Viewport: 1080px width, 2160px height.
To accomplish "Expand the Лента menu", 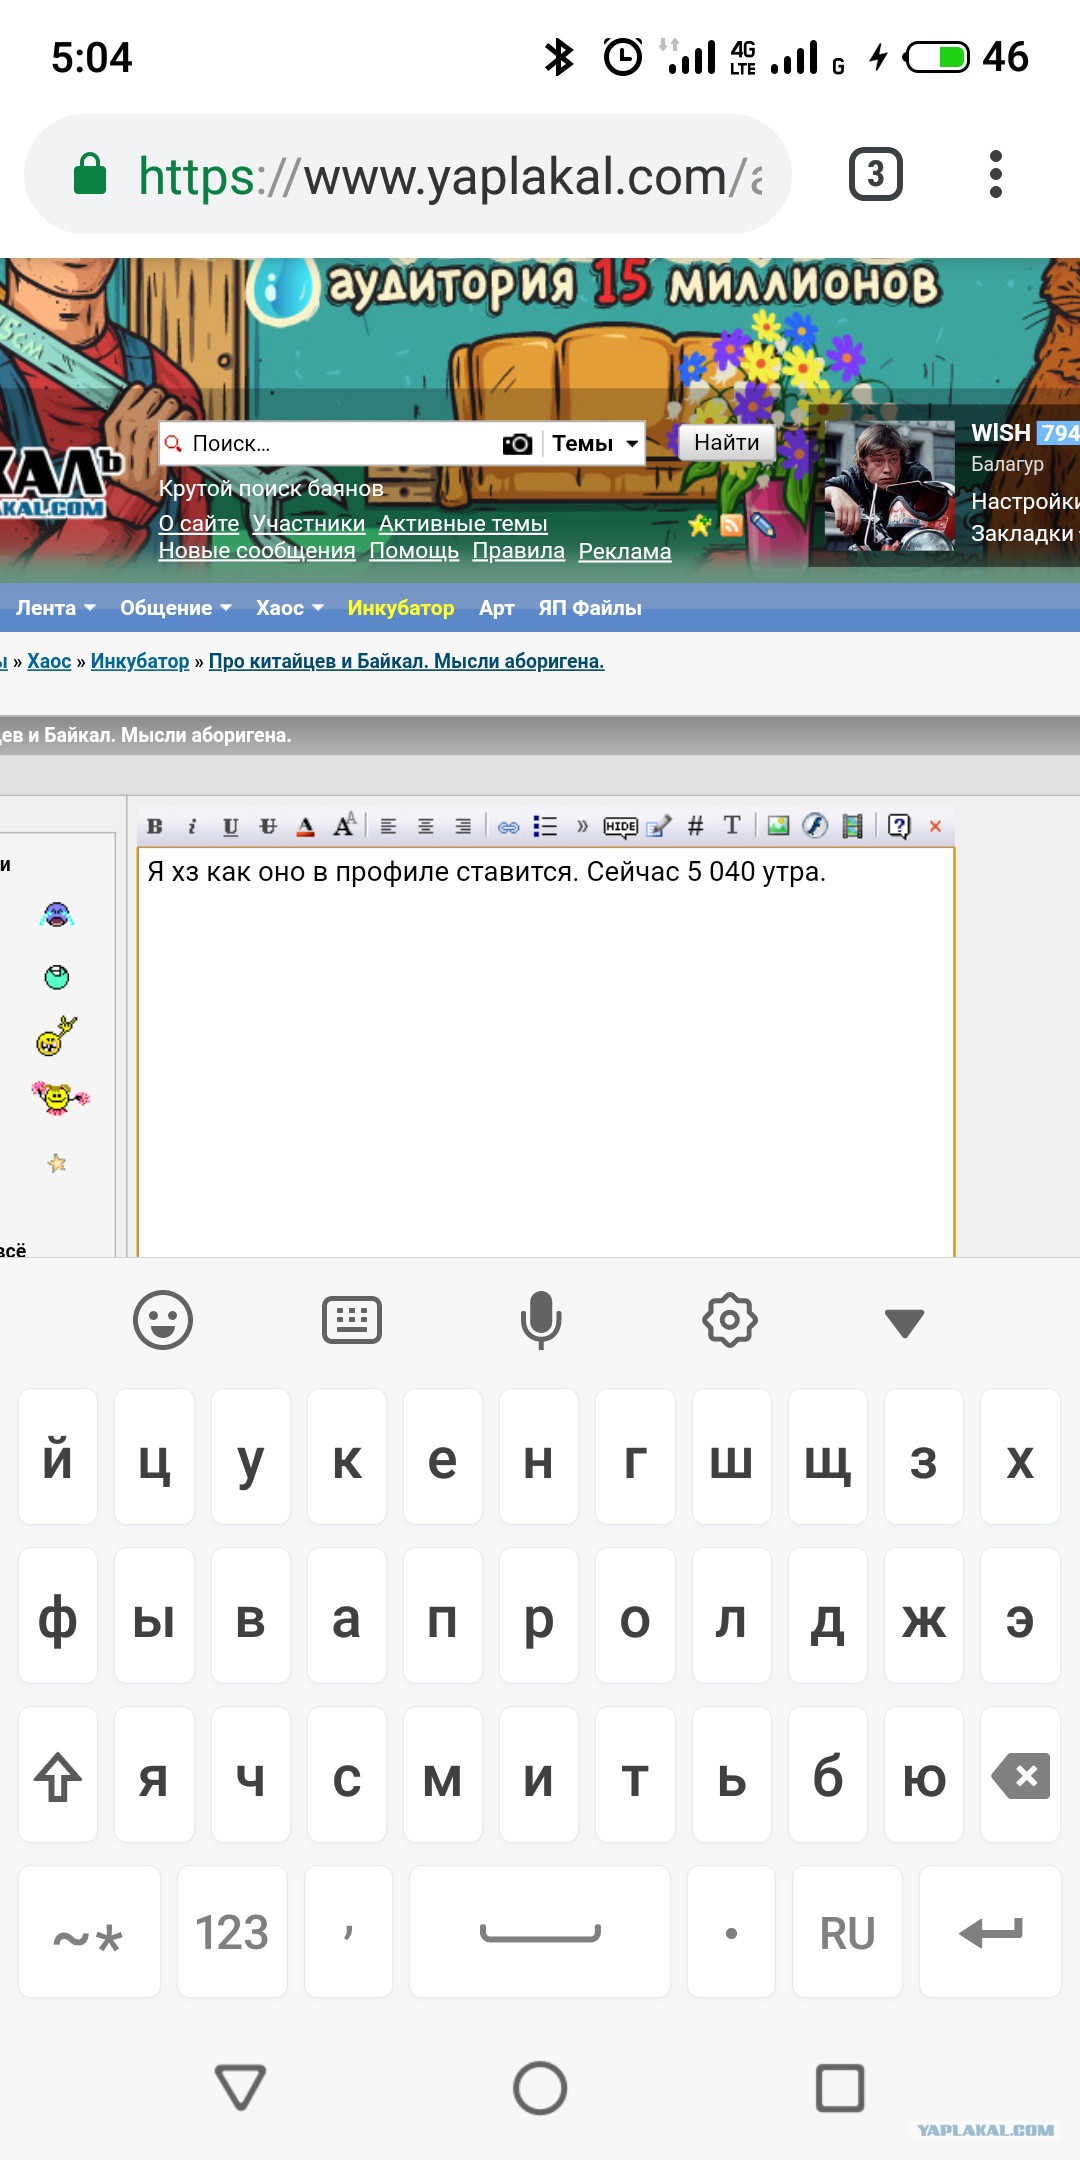I will (56, 608).
